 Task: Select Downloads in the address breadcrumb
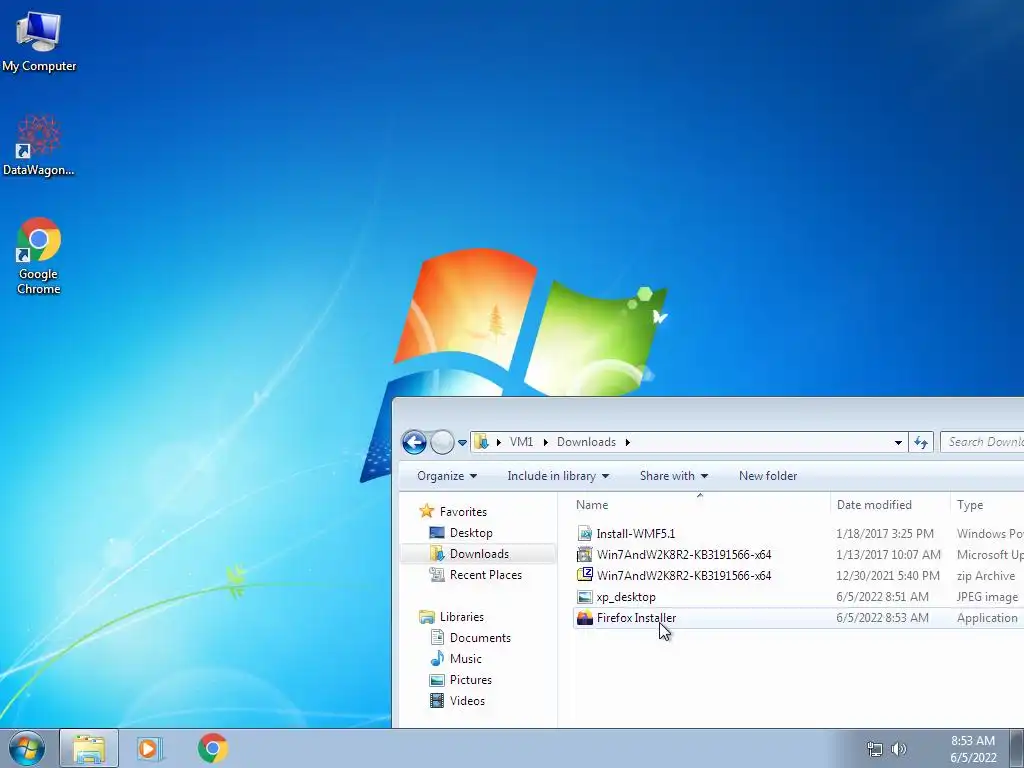[586, 442]
